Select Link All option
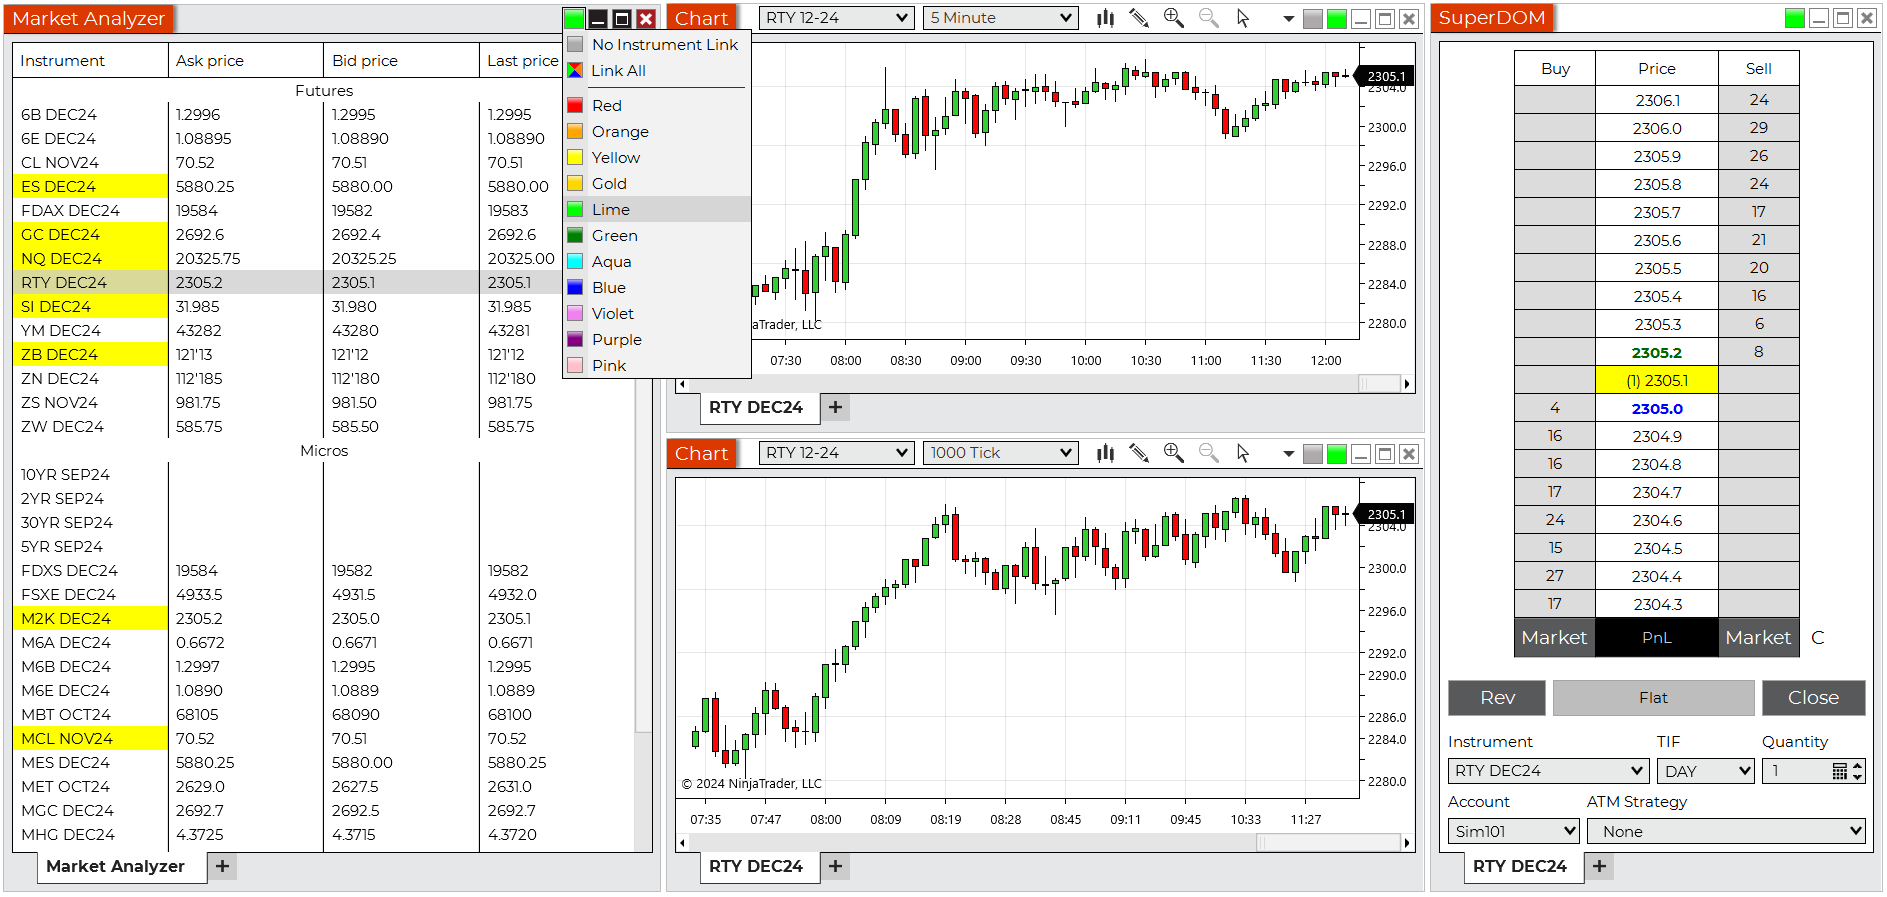This screenshot has height=897, width=1887. (657, 70)
